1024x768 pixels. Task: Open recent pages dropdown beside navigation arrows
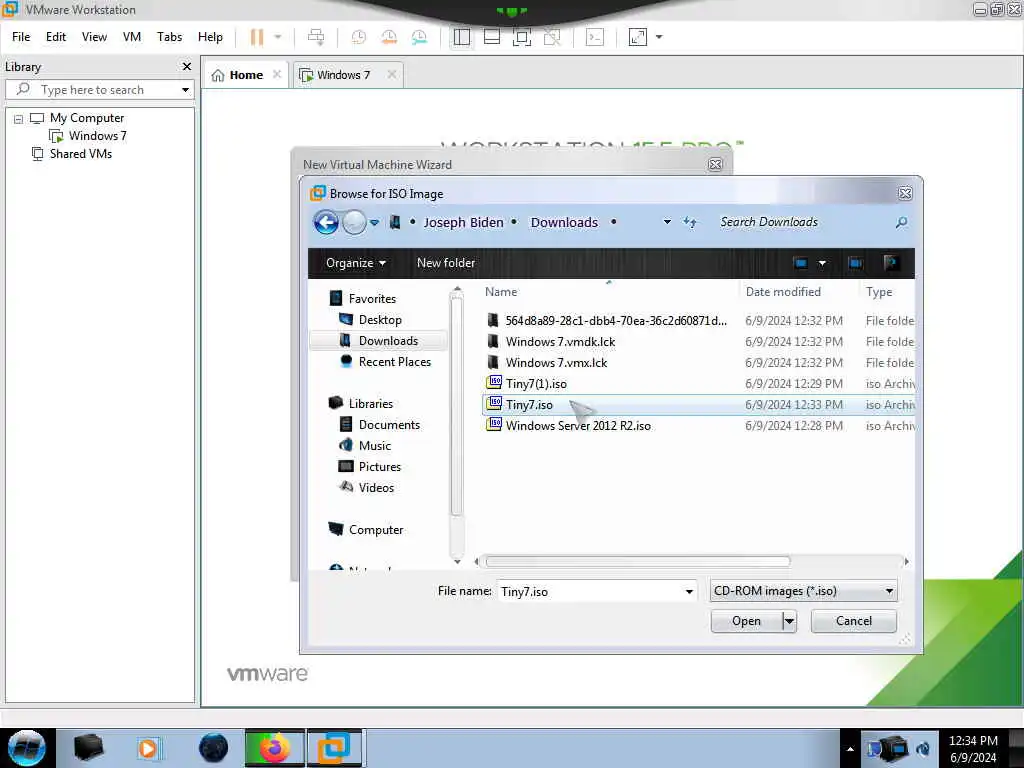(375, 223)
